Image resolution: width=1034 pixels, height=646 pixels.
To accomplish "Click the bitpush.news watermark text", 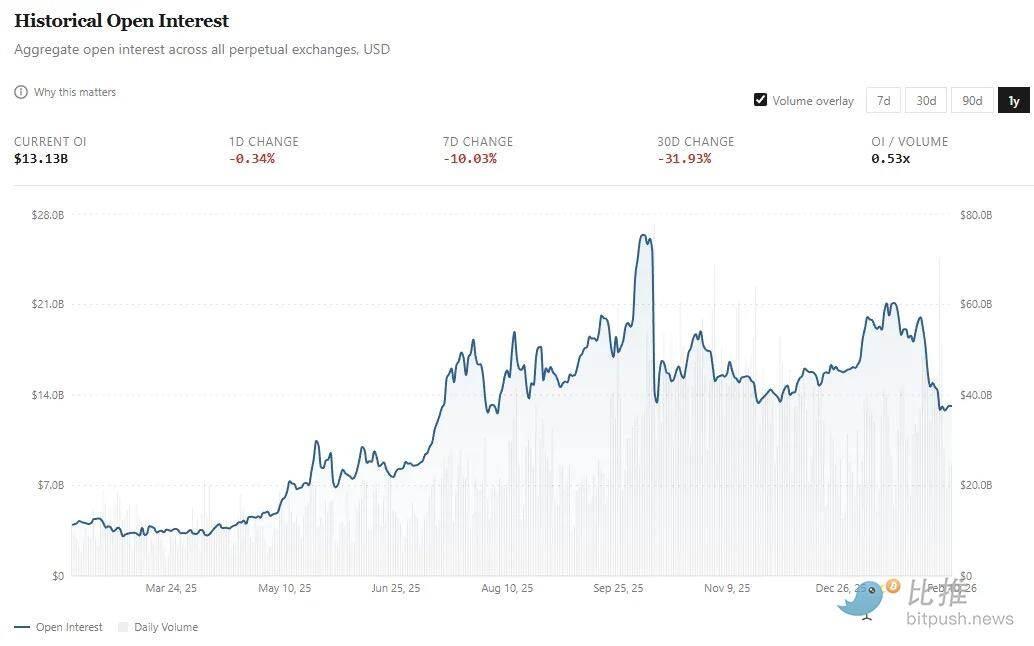I will click(x=959, y=619).
